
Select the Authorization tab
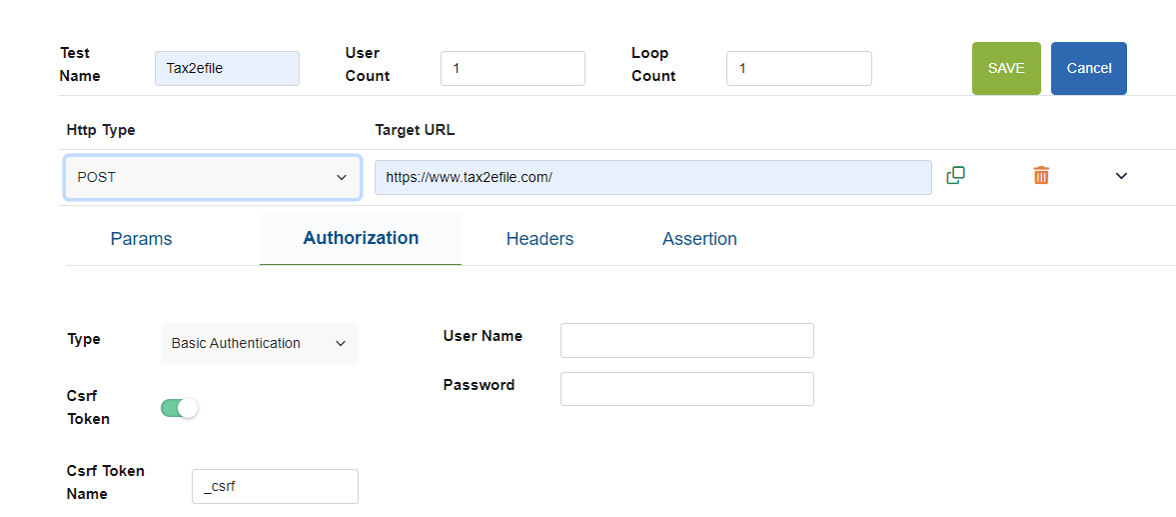point(360,238)
